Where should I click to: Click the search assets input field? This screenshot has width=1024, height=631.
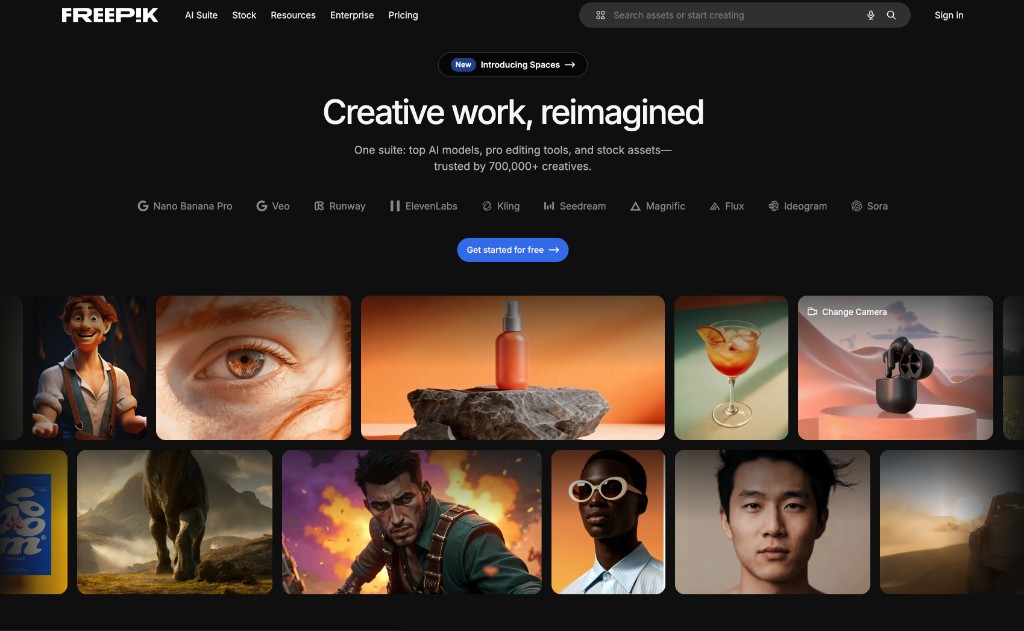[720, 15]
